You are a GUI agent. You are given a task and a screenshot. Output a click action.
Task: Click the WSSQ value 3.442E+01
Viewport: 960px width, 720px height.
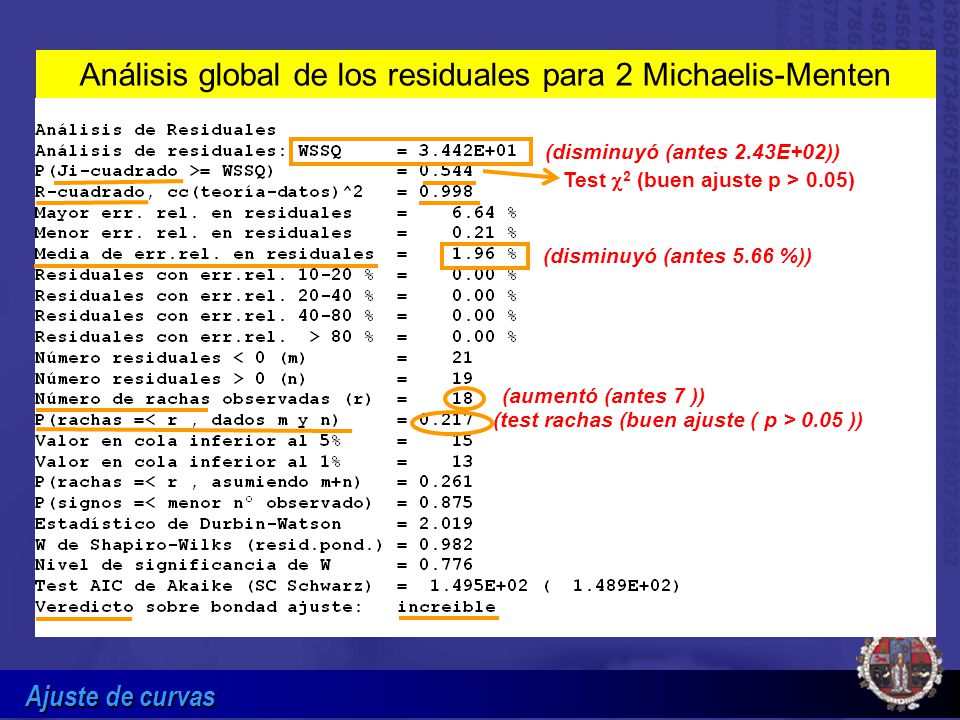468,151
